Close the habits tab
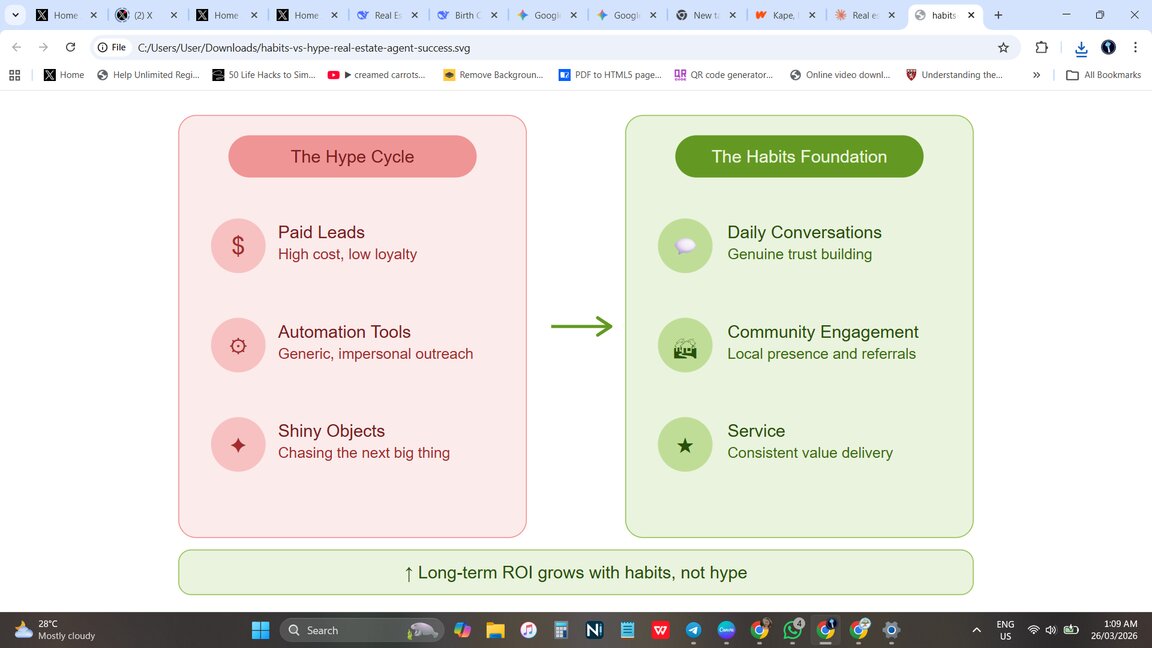Viewport: 1152px width, 648px height. (971, 15)
